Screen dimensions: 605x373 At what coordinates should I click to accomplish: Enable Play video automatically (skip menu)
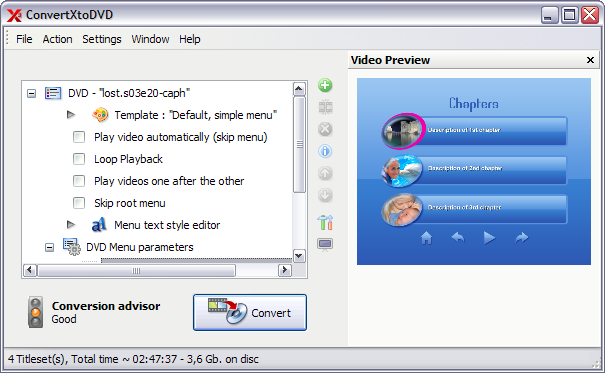point(79,137)
